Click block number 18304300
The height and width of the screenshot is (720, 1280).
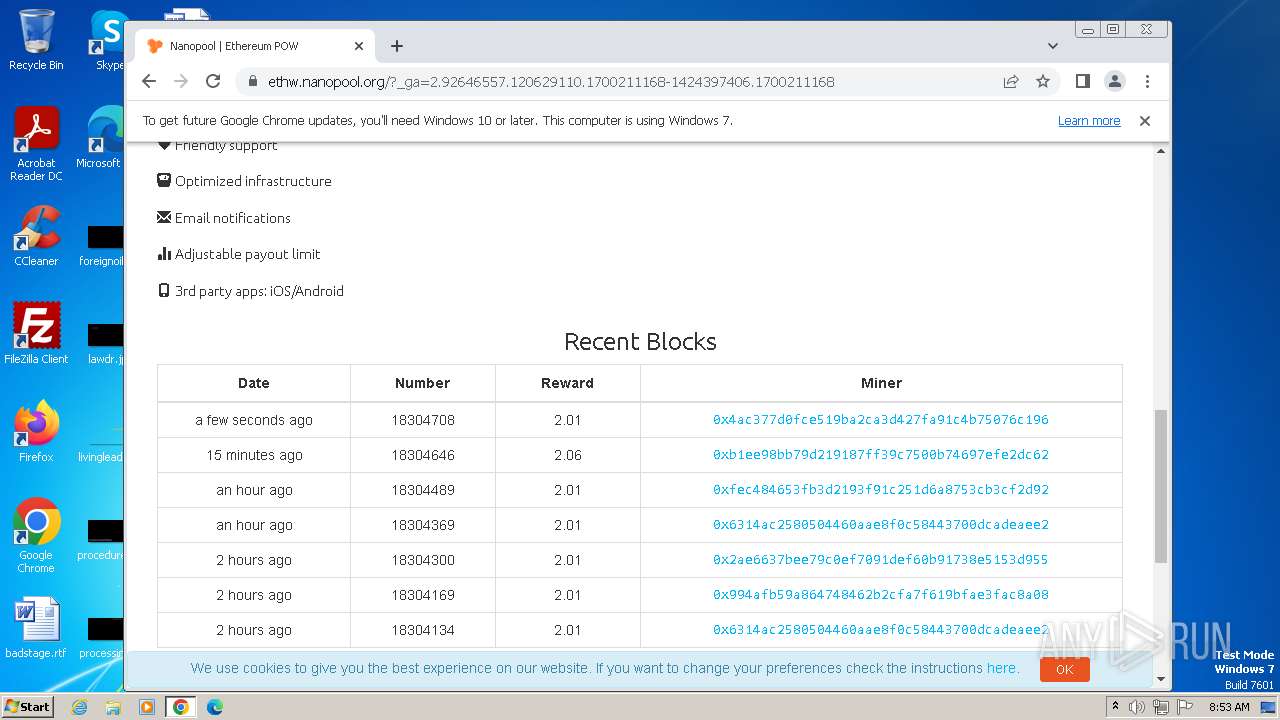coord(423,560)
